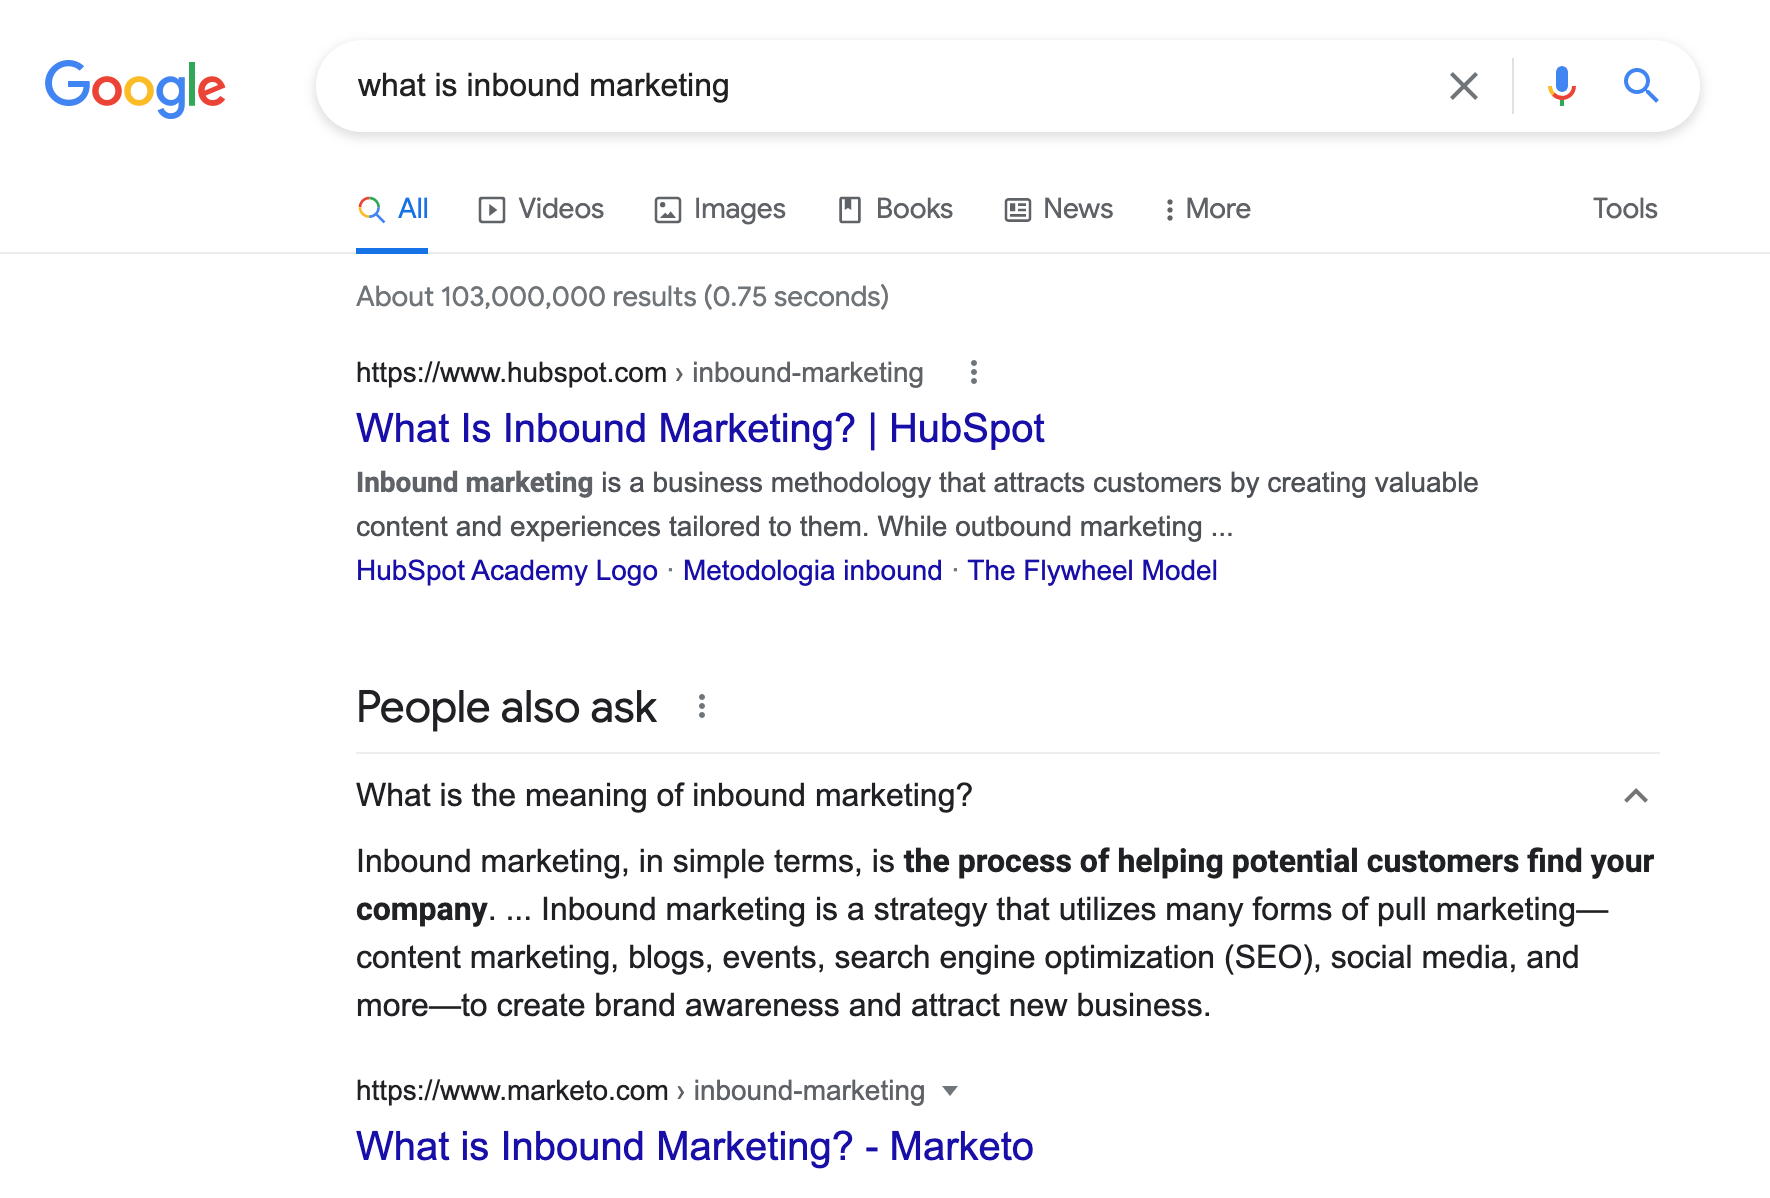Switch to the Videos tab
This screenshot has width=1770, height=1198.
pos(541,209)
